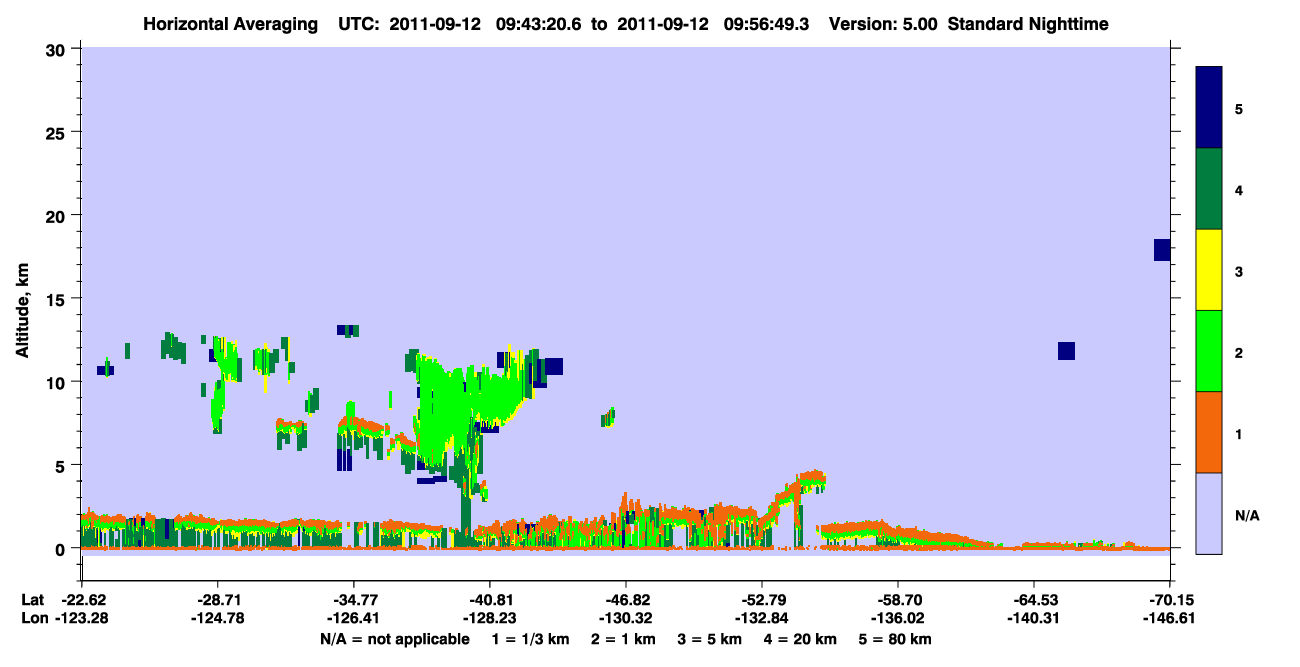
Task: Click the 10 altitude tick label
Action: coord(58,382)
